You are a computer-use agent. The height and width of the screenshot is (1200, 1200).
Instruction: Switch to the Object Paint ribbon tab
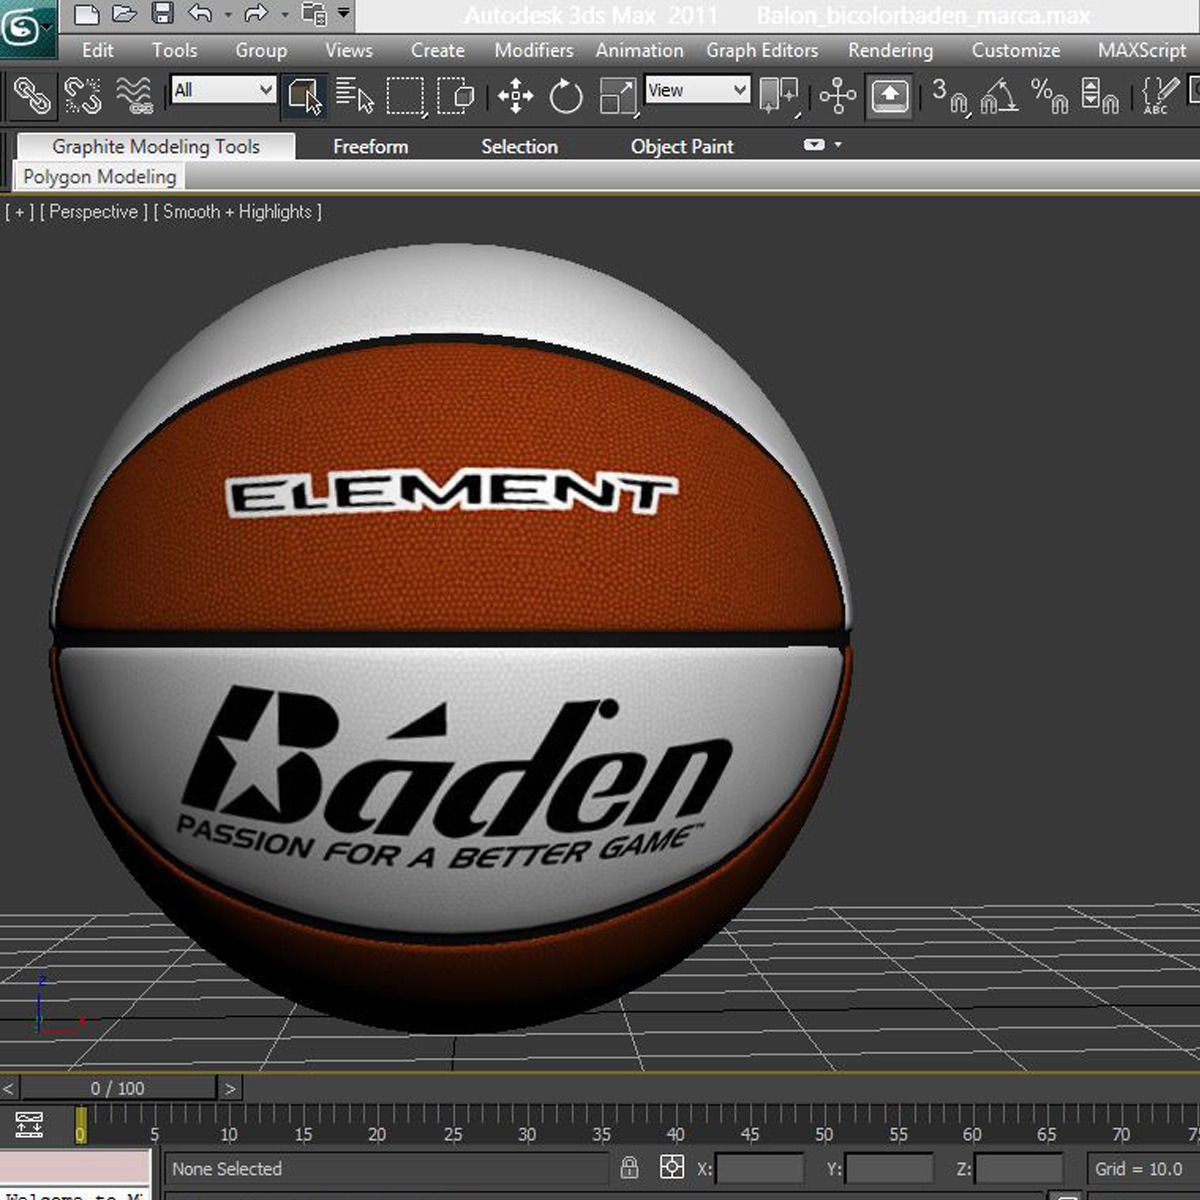pos(682,146)
